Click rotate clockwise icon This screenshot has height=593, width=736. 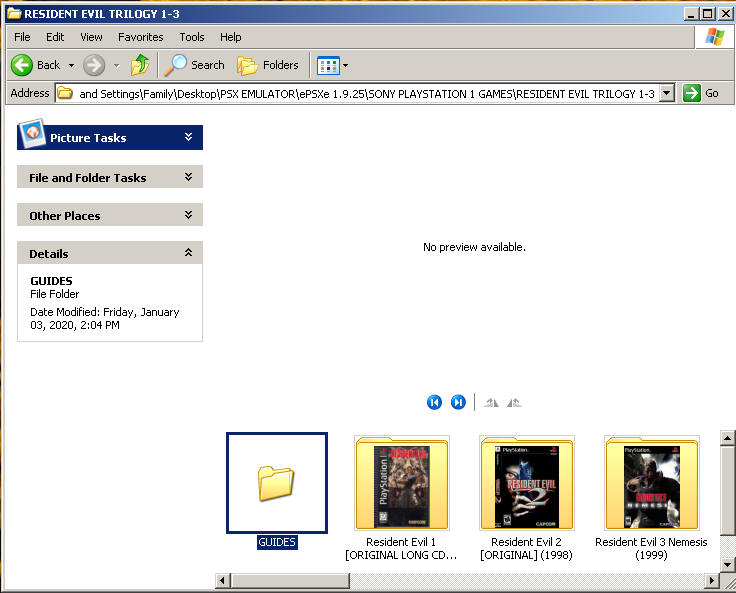tap(491, 402)
